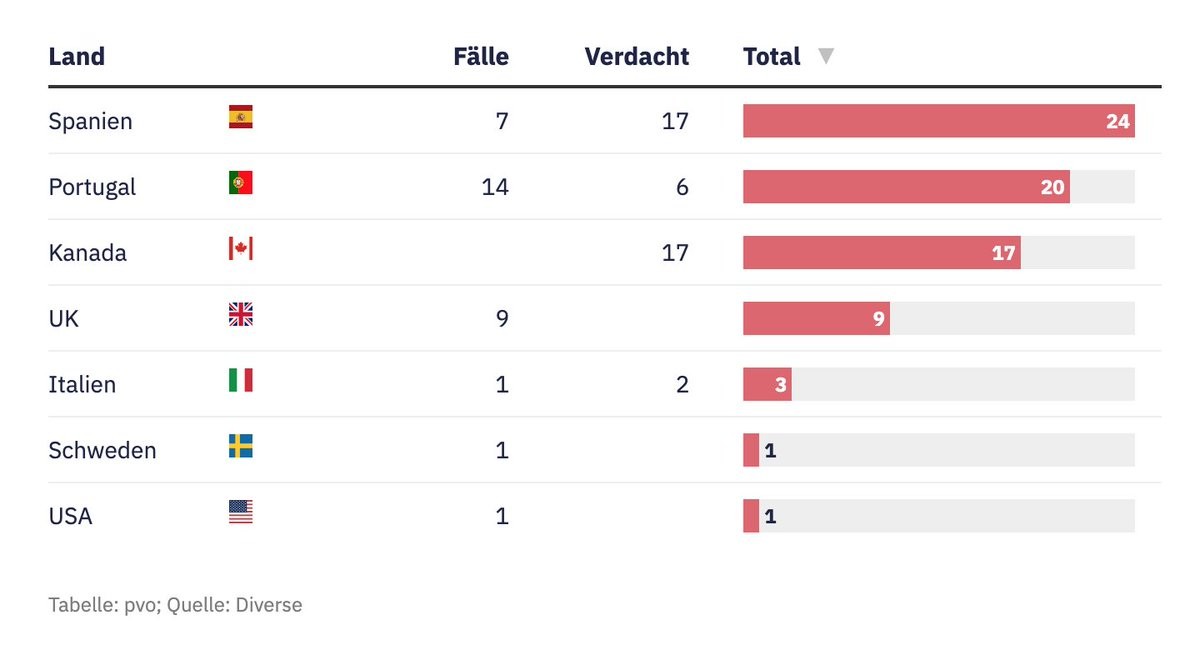Image resolution: width=1200 pixels, height=665 pixels.
Task: Click the Total column header label
Action: 771,56
